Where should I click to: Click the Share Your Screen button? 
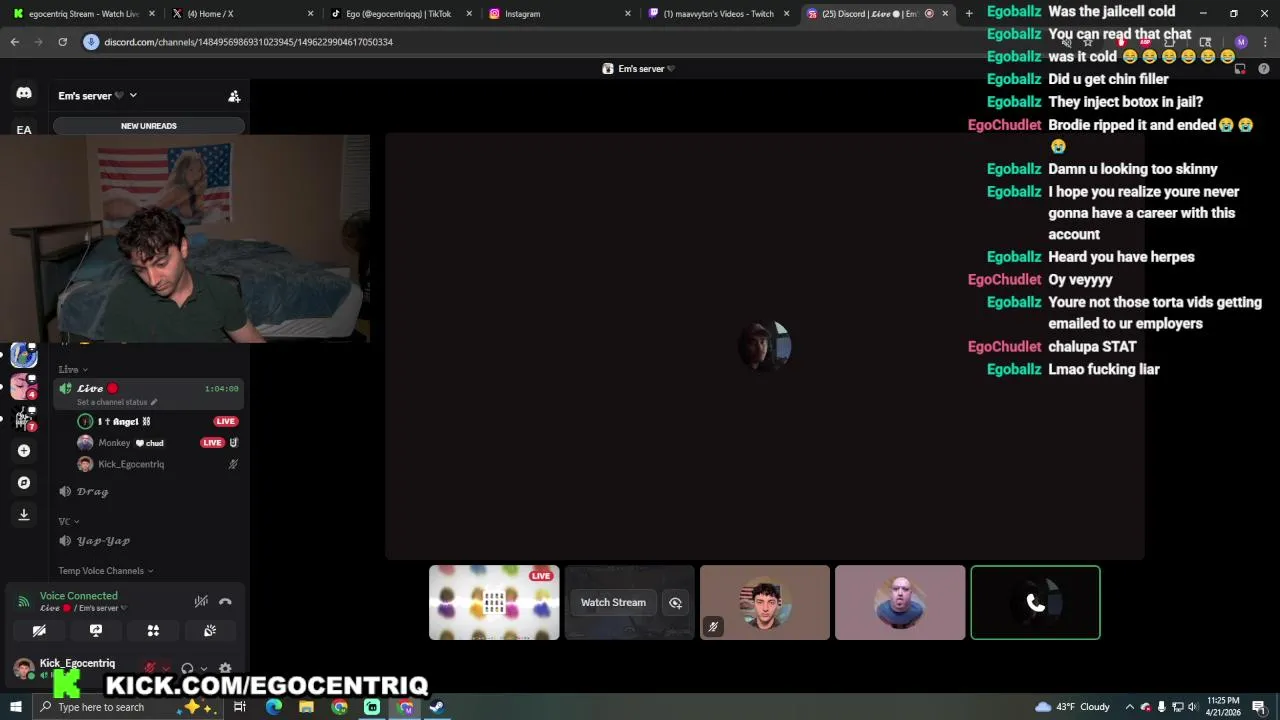click(96, 631)
